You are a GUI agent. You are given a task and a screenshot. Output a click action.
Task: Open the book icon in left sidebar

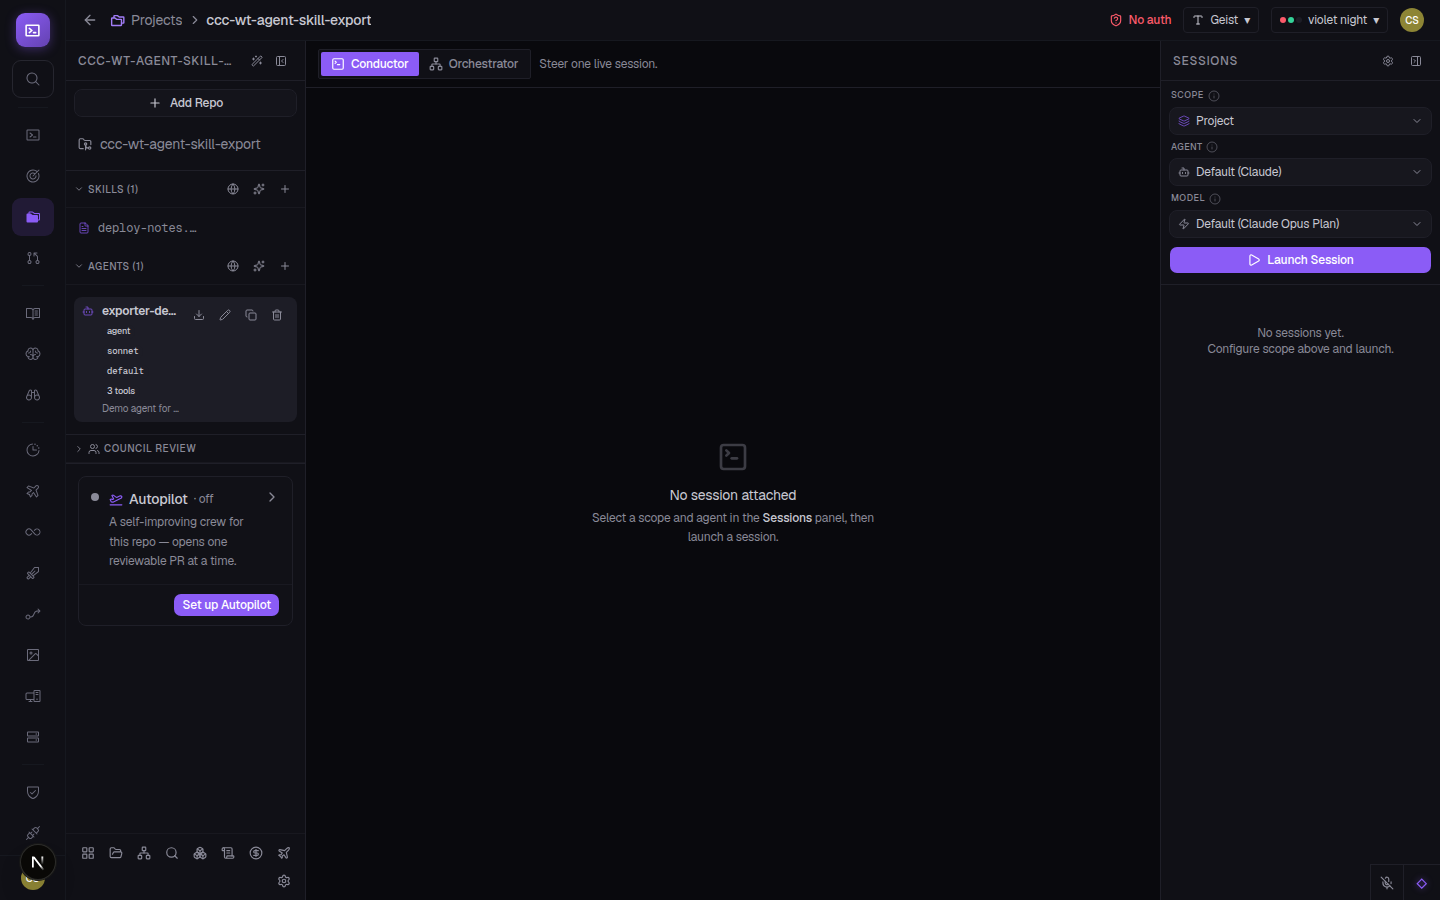(33, 314)
